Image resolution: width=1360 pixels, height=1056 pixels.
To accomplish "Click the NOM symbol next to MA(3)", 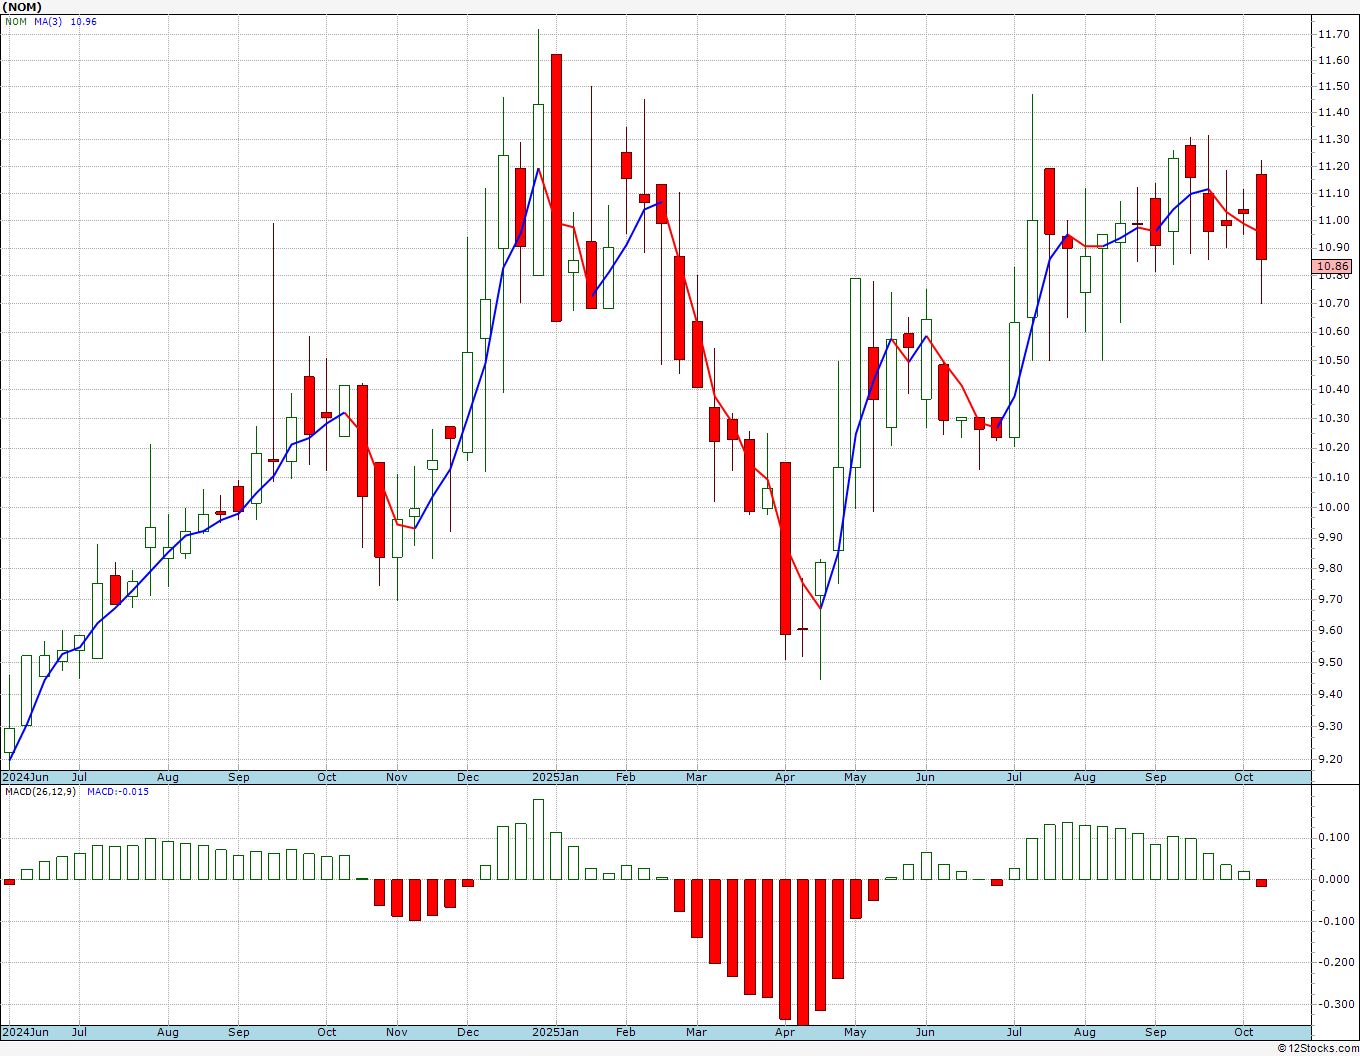I will (x=16, y=21).
